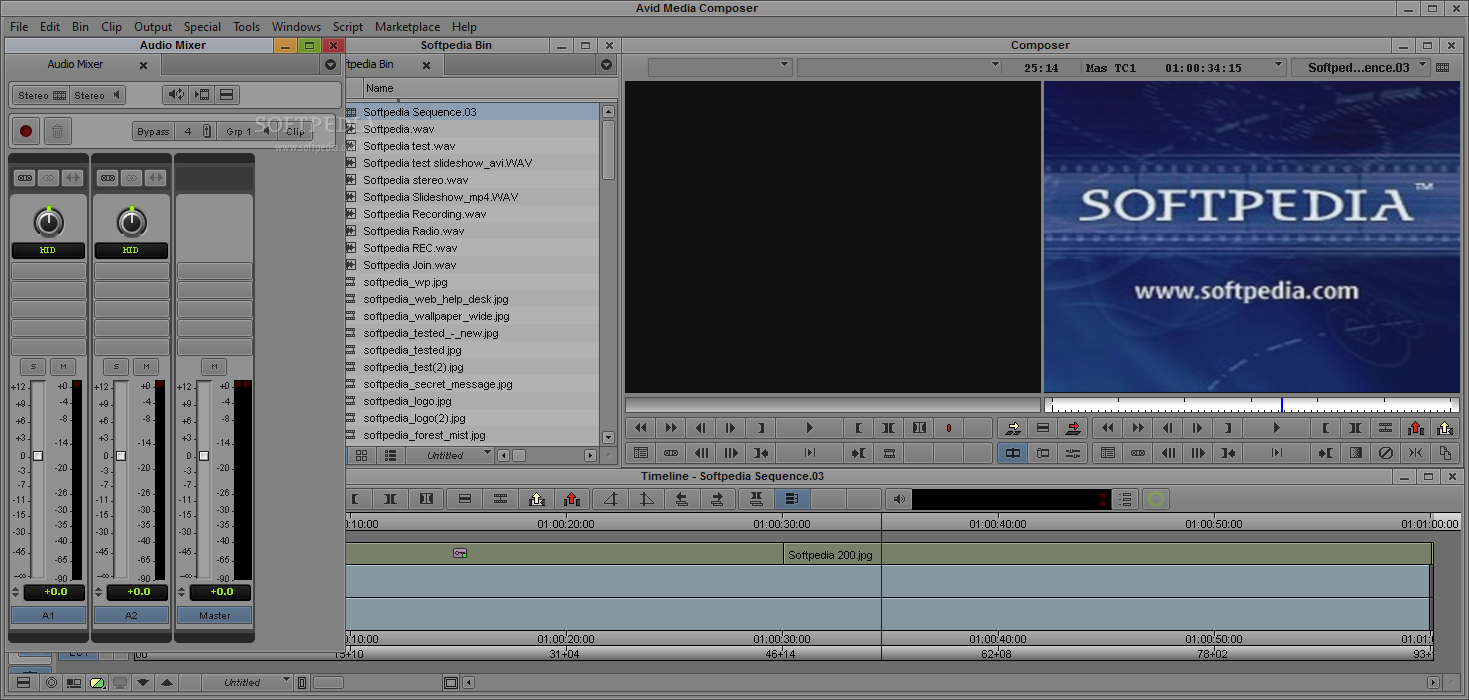Toggle Trim Mode highlighted button in Composer

pyautogui.click(x=1012, y=453)
